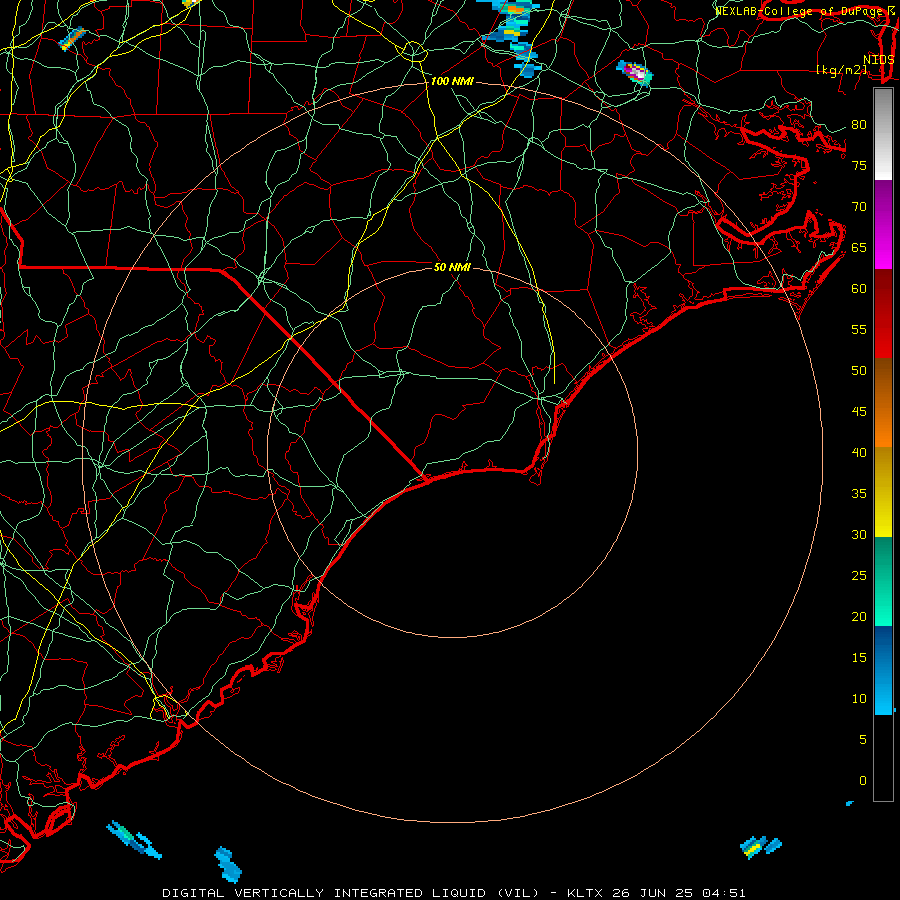Click the 5 scale value
Viewport: 900px width, 900px height.
coord(863,740)
